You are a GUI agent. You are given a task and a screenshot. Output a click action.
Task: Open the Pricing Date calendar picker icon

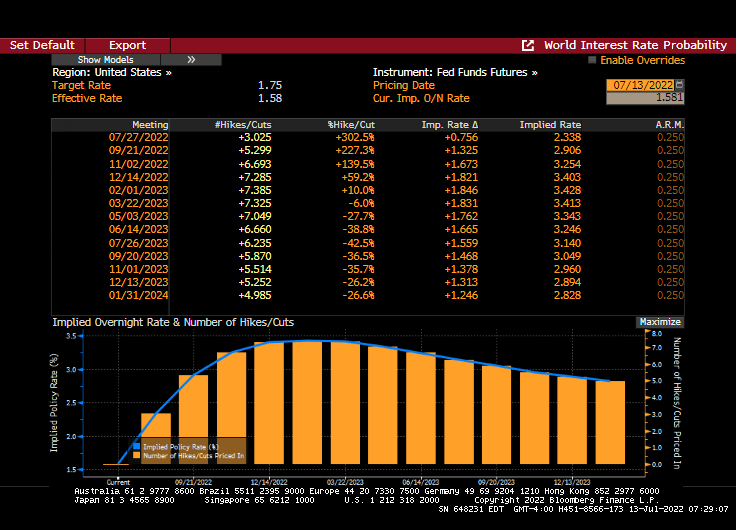680,85
